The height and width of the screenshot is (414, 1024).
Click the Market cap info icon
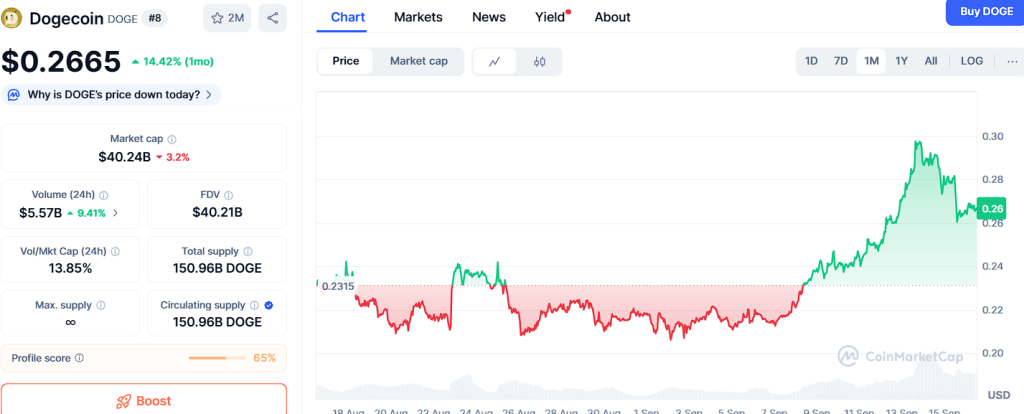pyautogui.click(x=172, y=139)
